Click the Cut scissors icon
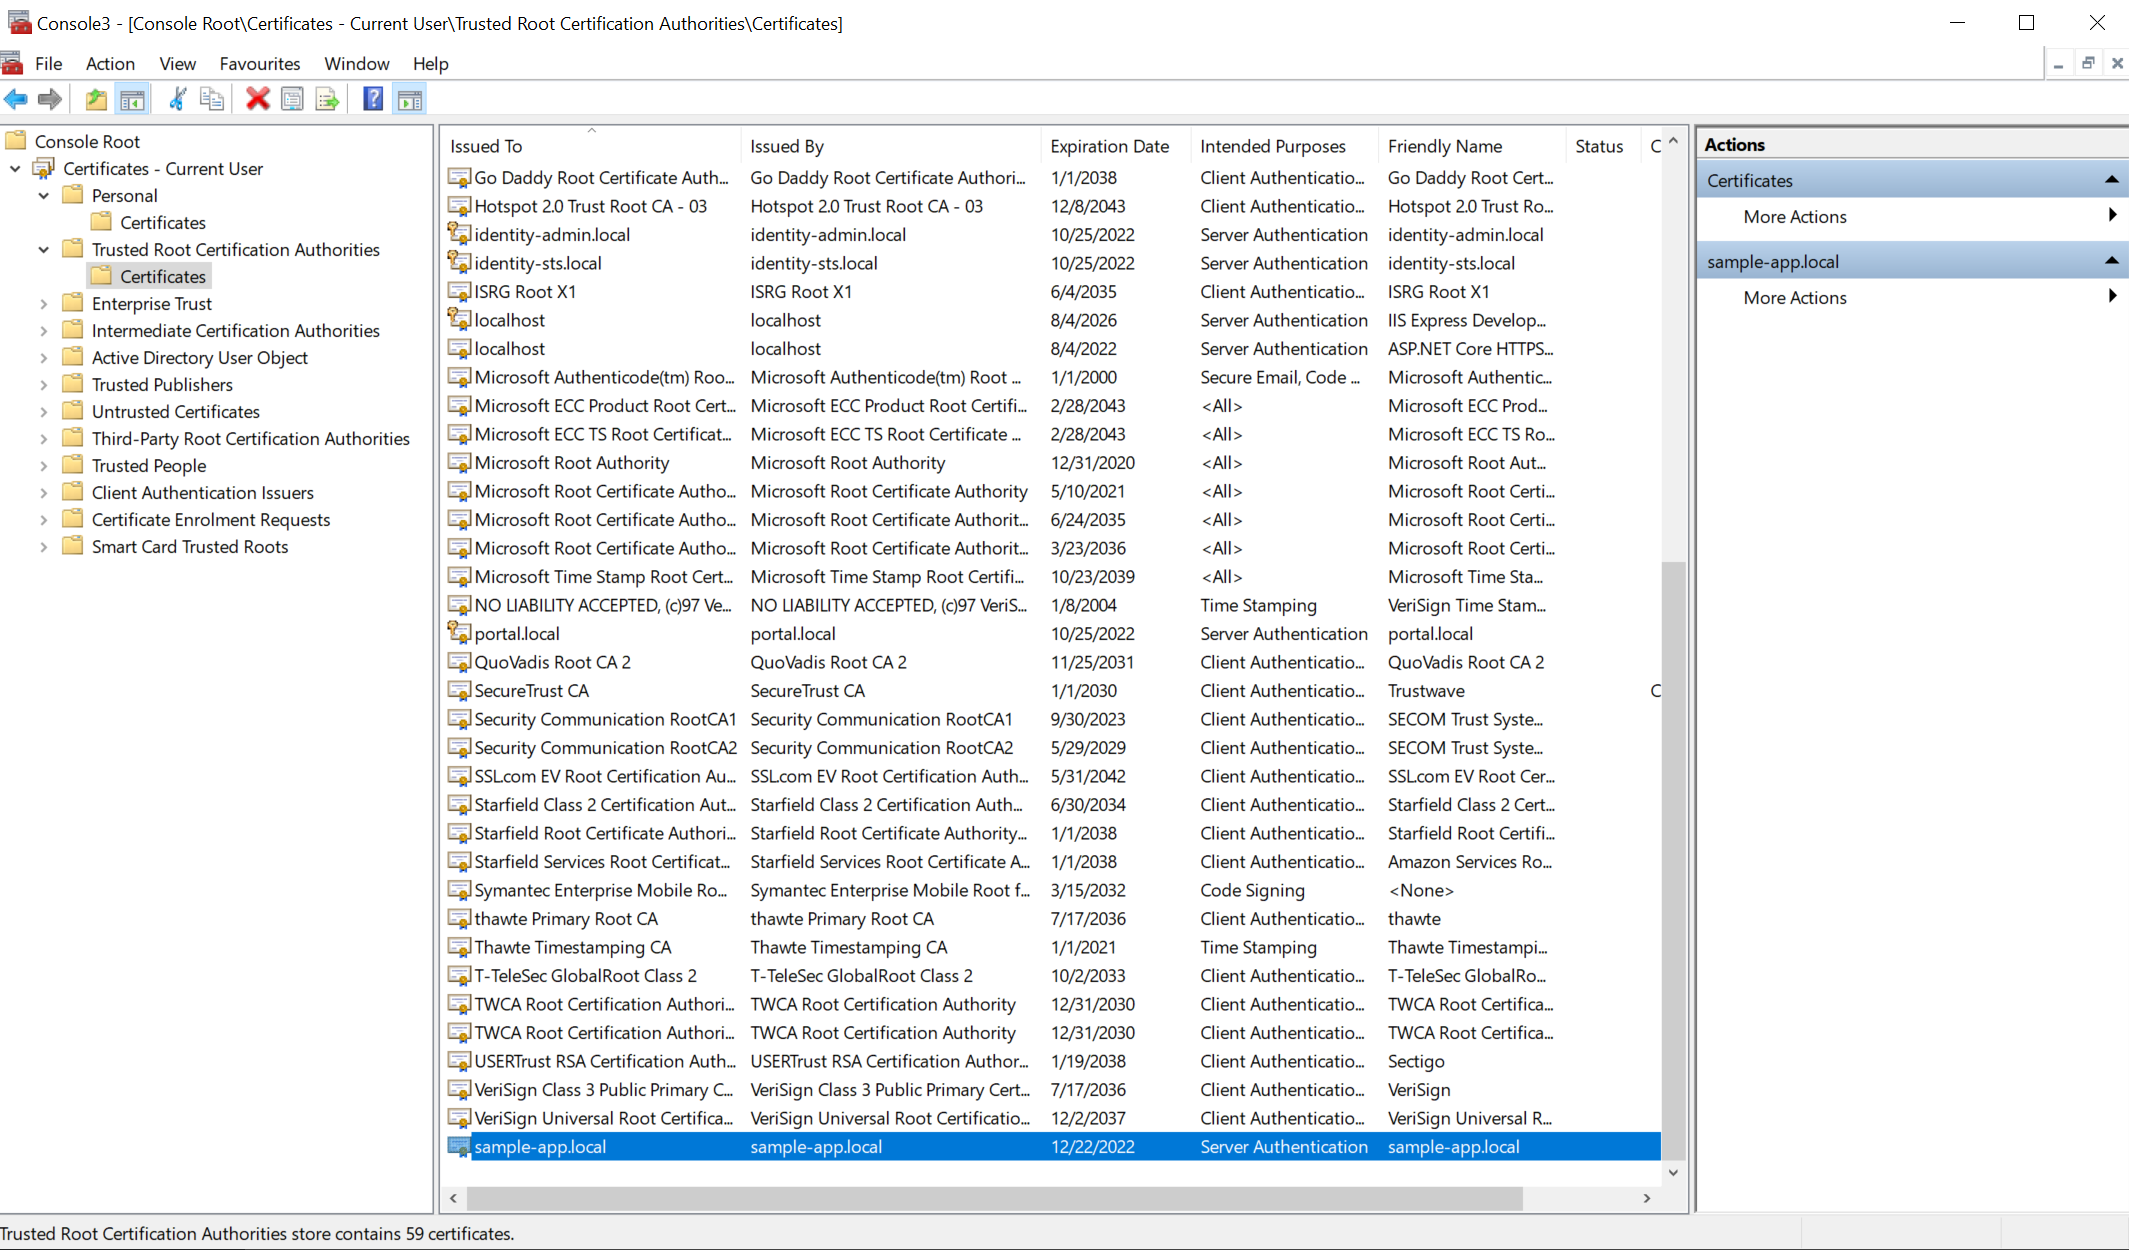This screenshot has height=1250, width=2129. (177, 99)
